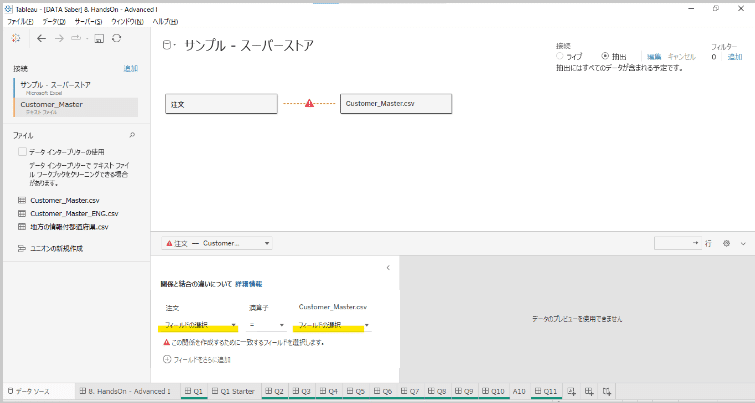Open the ヘルプ menu
This screenshot has height=403, width=755.
165,22
